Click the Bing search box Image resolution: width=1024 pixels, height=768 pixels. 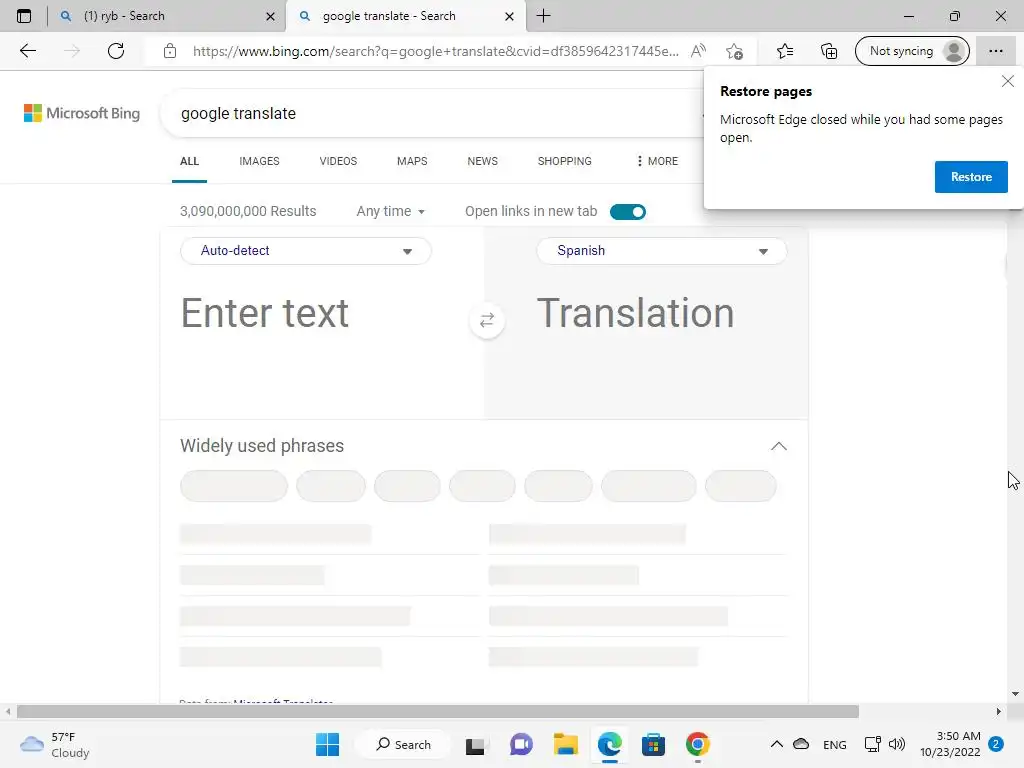click(431, 114)
